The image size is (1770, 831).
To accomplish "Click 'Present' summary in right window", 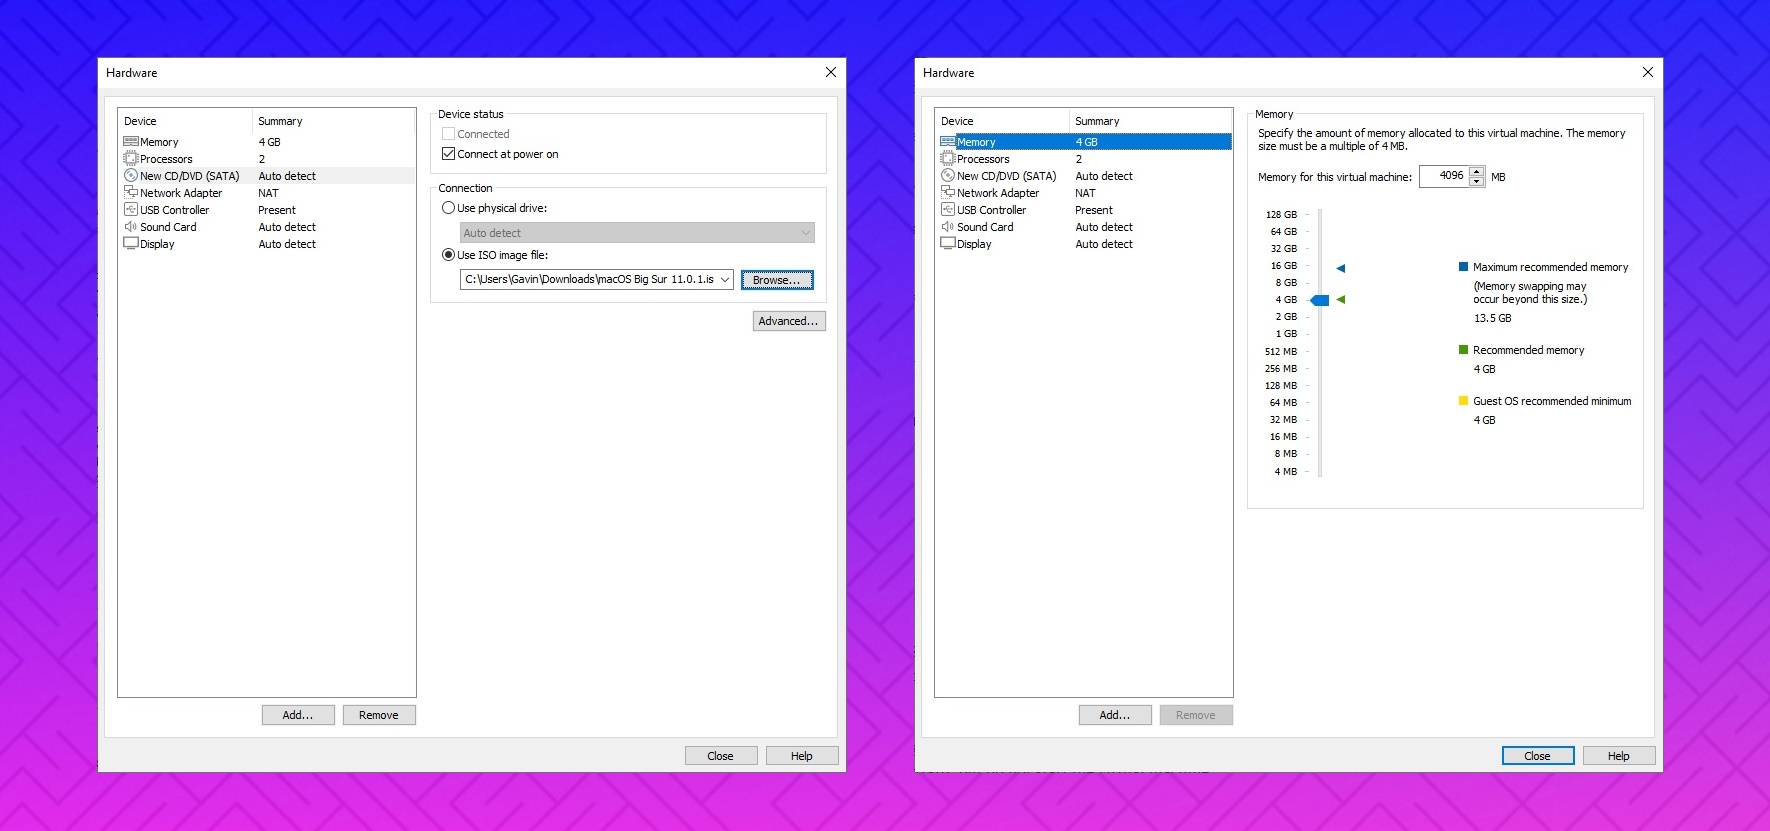I will click(1094, 210).
